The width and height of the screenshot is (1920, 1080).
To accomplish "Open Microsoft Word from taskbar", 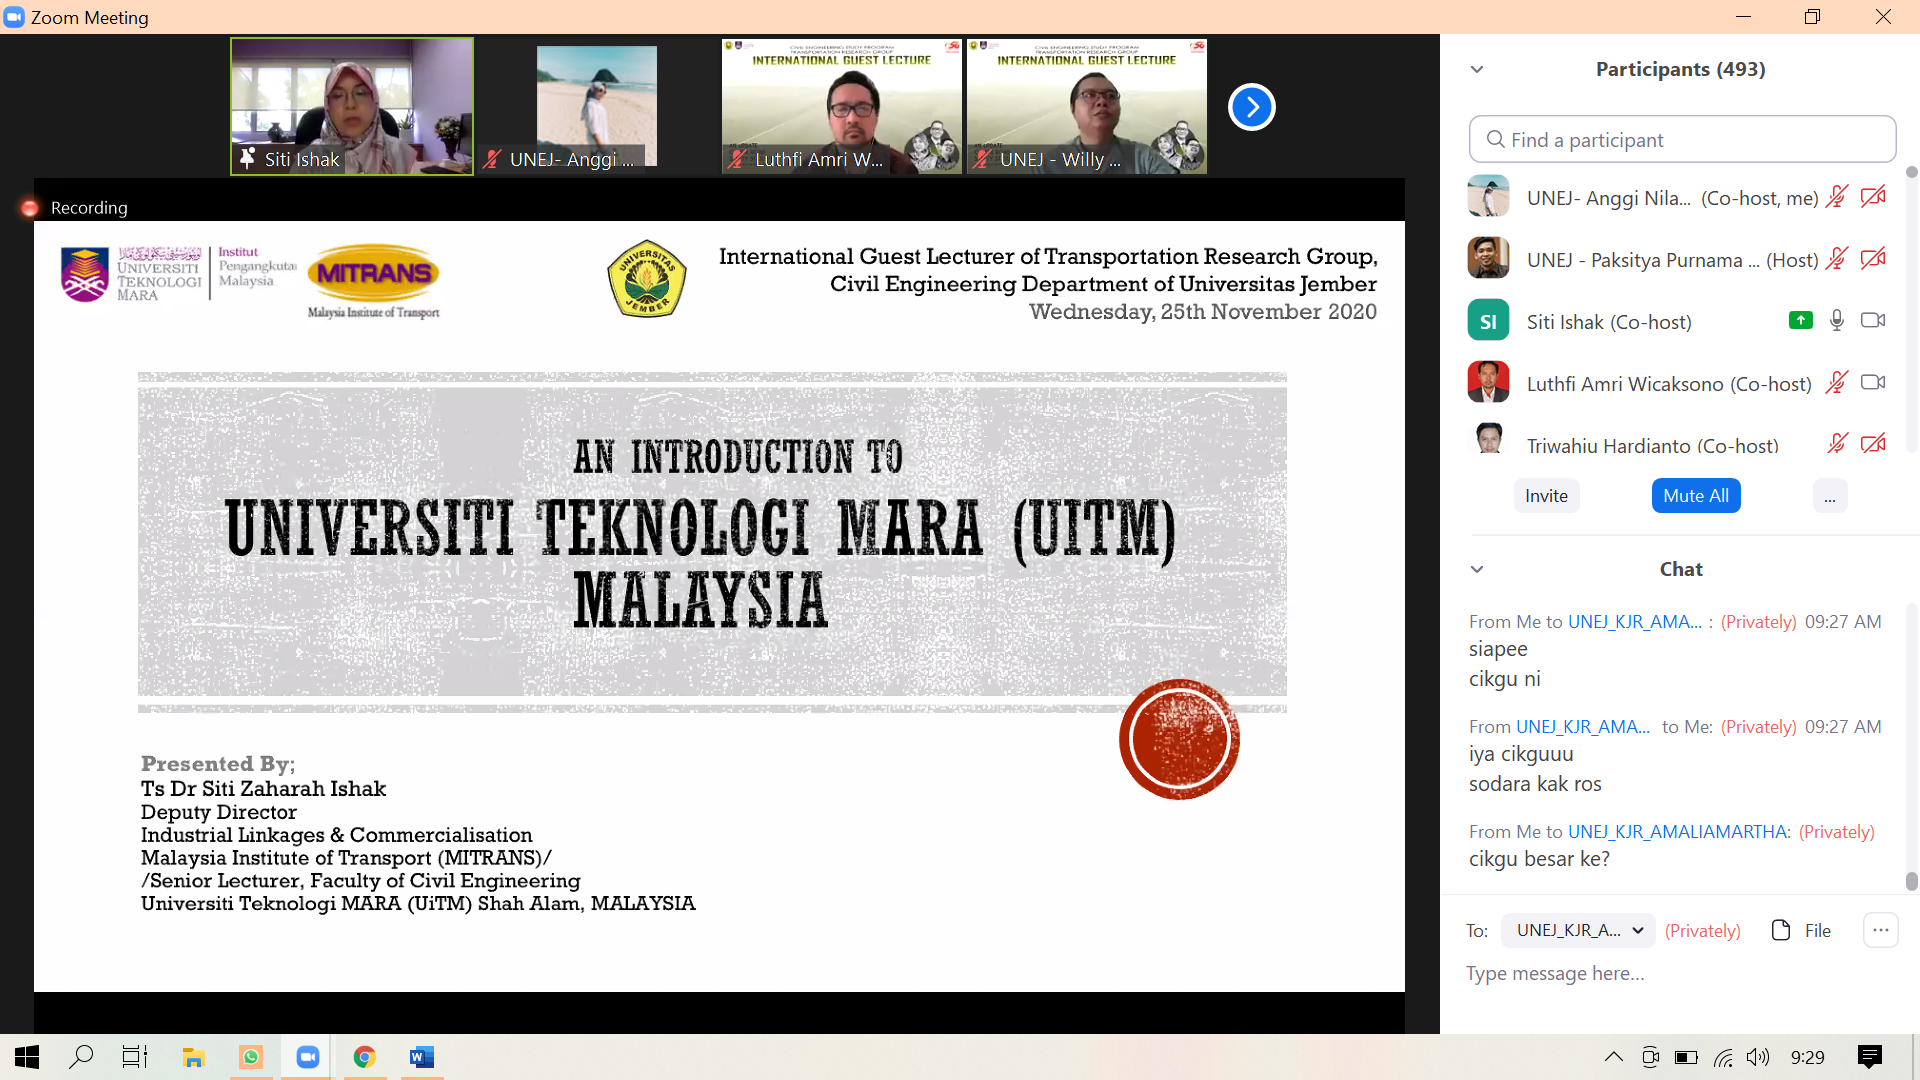I will click(422, 1057).
